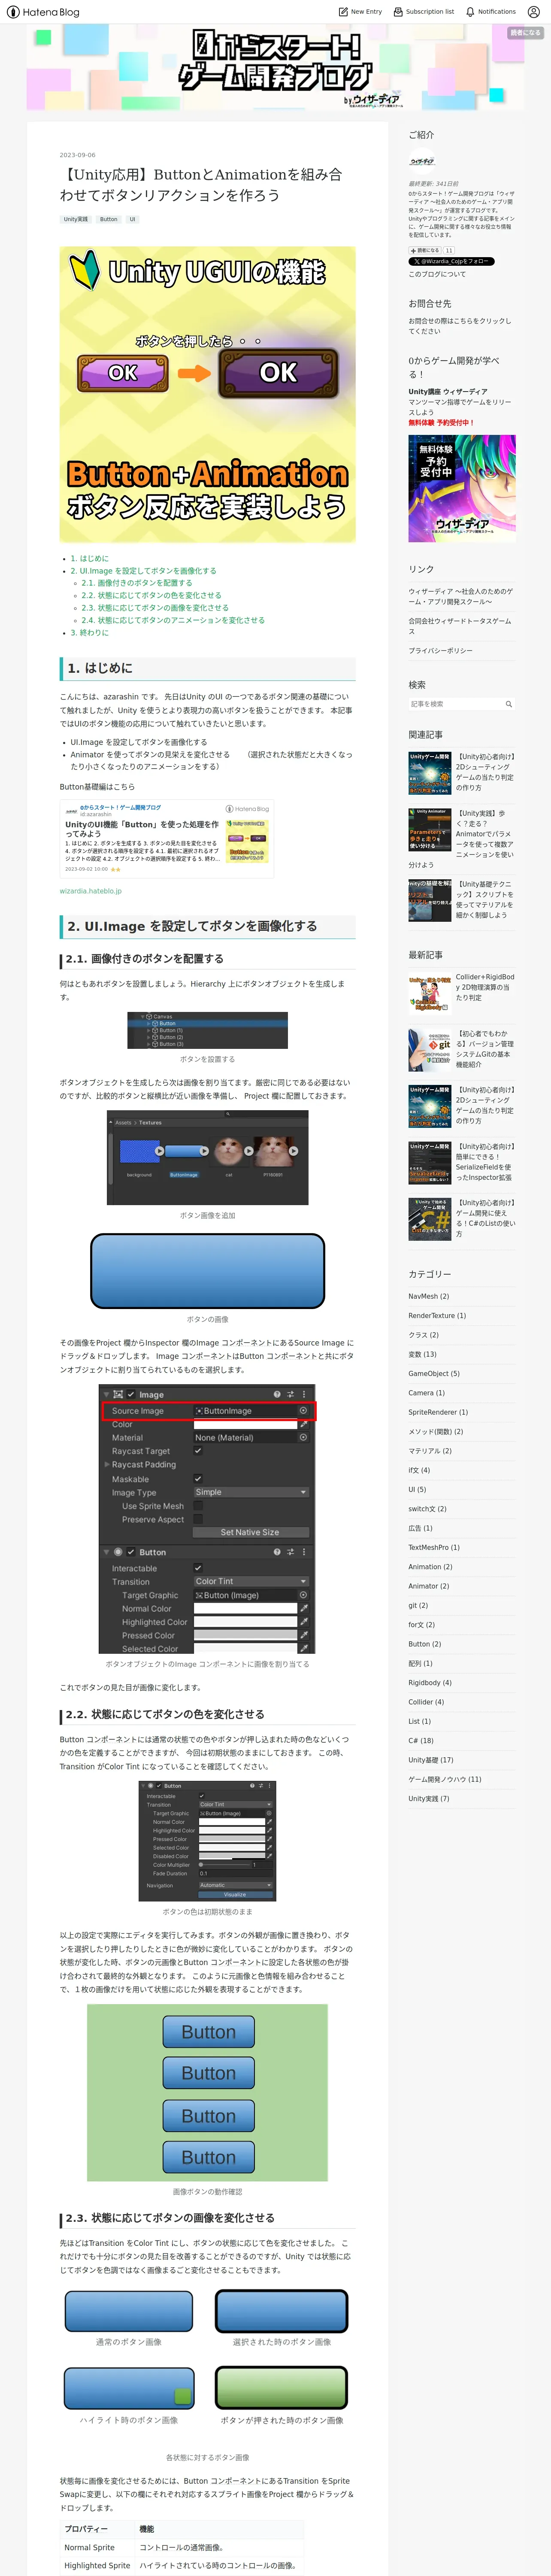Follow @Wizardia_CoJp on X
Image resolution: width=551 pixels, height=2576 pixels.
click(451, 262)
